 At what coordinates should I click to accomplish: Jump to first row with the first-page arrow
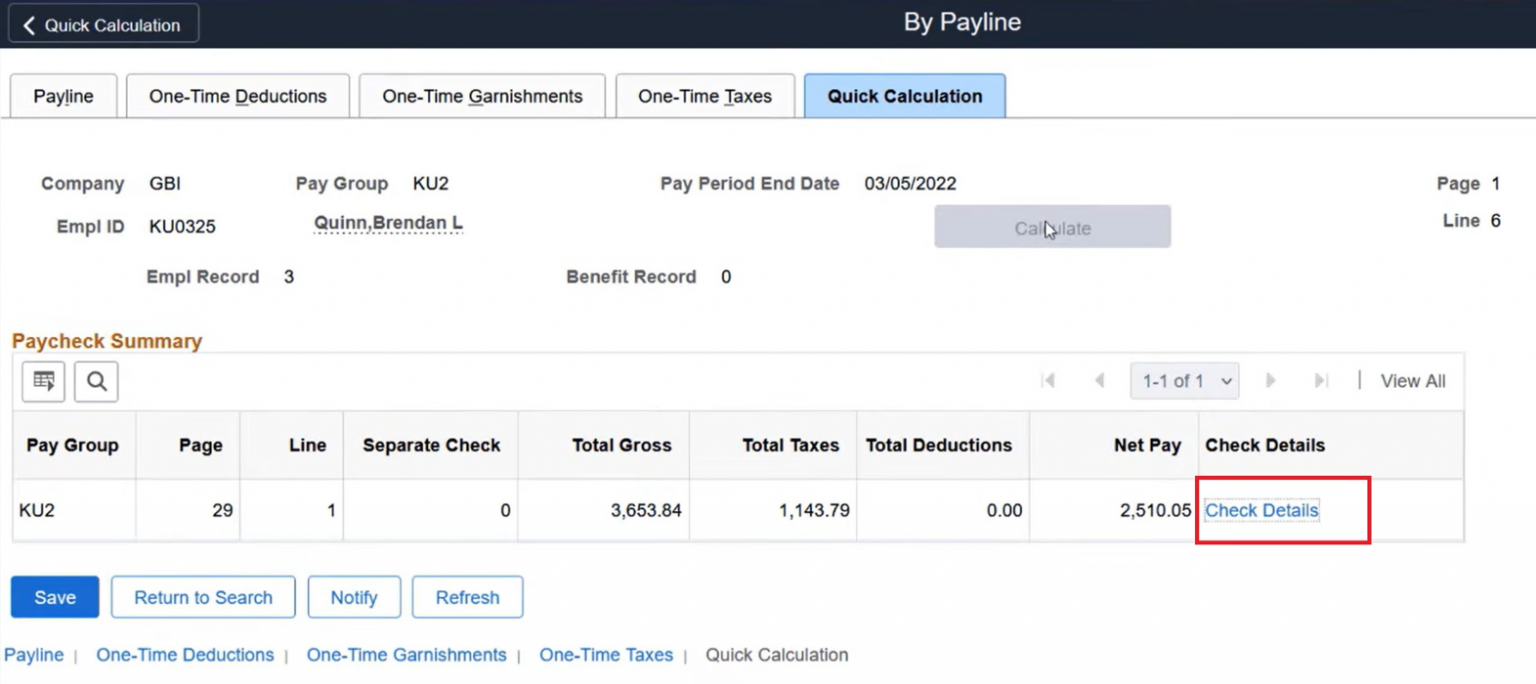(1048, 381)
